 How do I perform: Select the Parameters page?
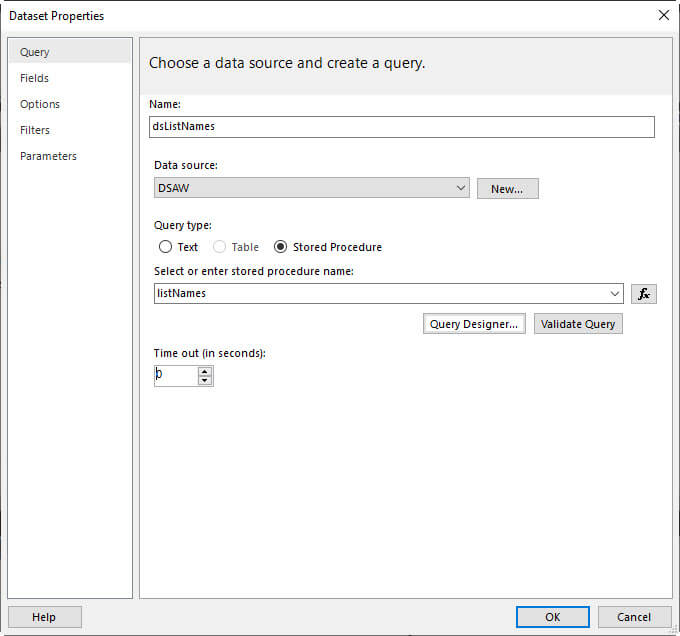48,156
